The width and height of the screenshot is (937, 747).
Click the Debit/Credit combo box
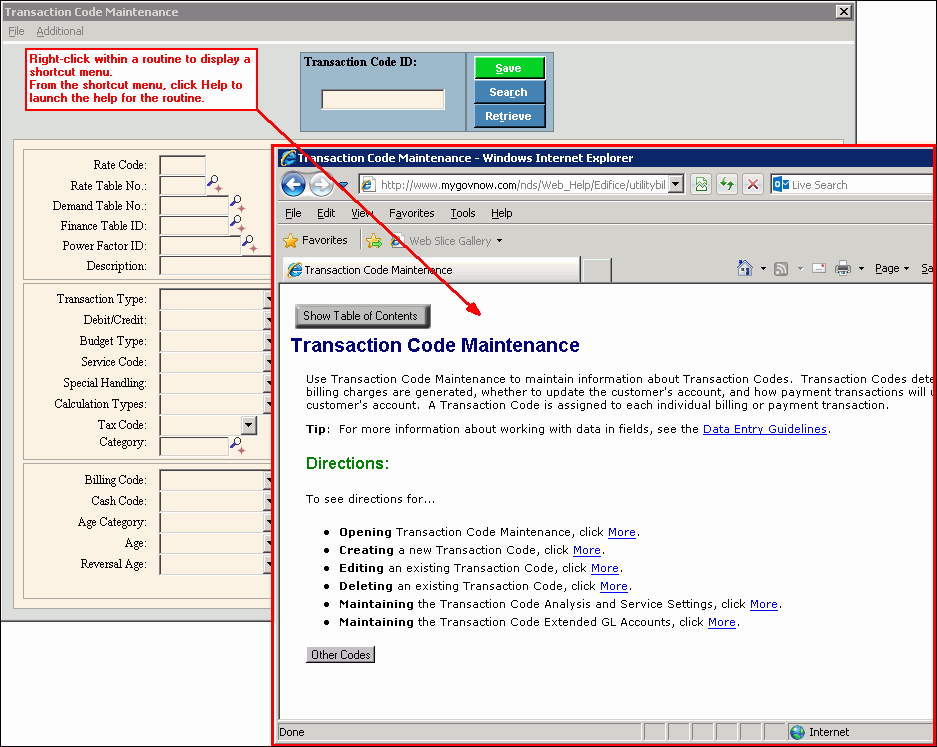[215, 320]
